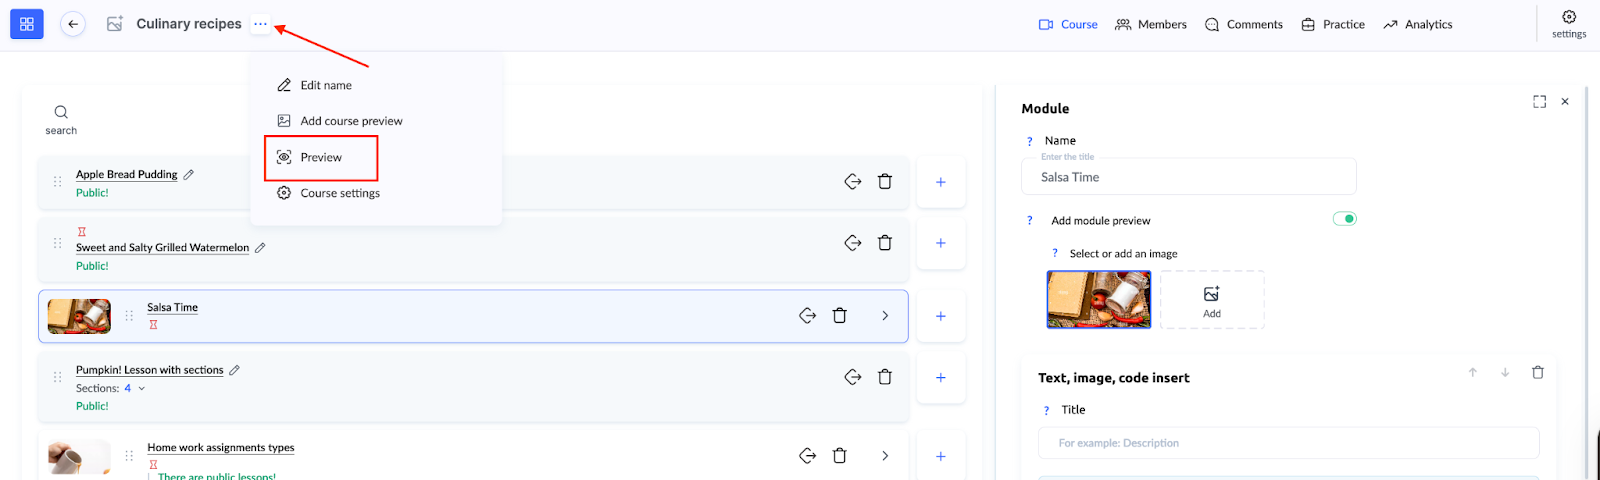The height and width of the screenshot is (480, 1600).
Task: Open the Analytics tab
Action: pos(1418,24)
